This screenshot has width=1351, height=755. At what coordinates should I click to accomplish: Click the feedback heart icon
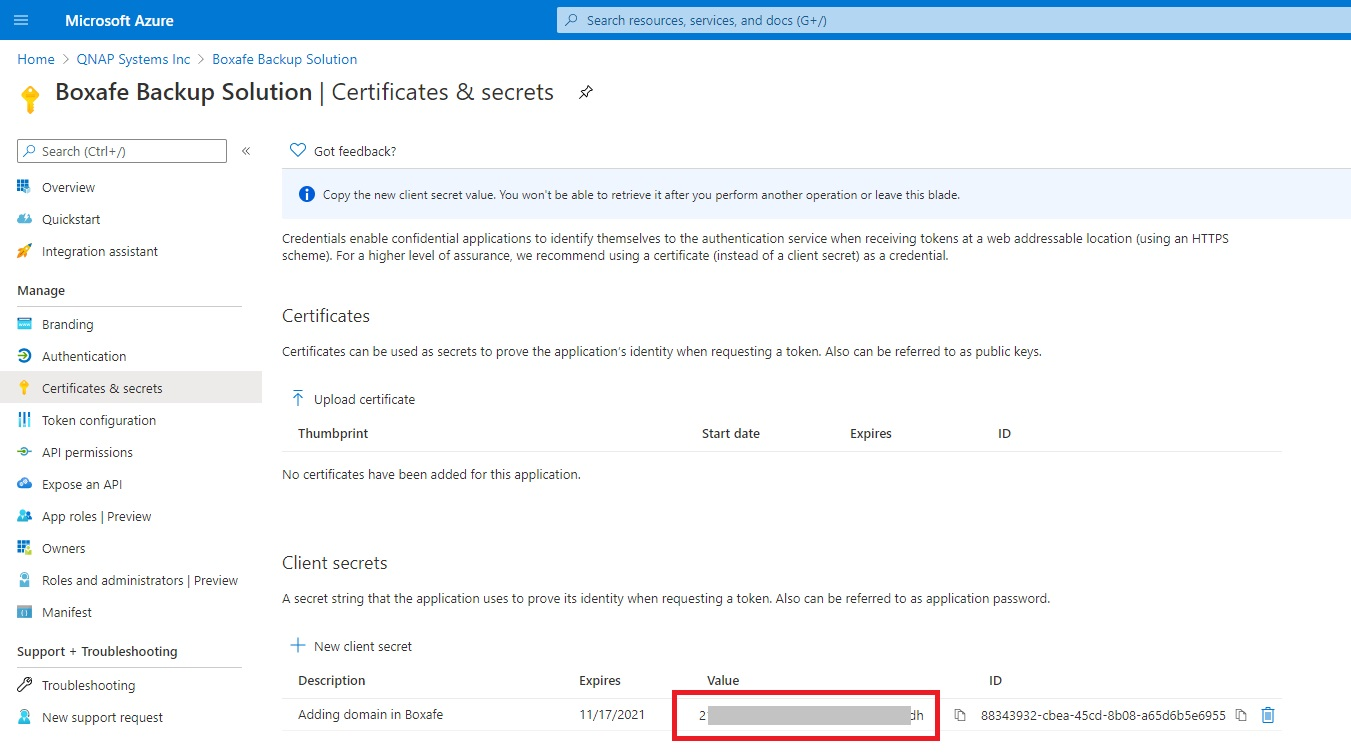[x=297, y=151]
